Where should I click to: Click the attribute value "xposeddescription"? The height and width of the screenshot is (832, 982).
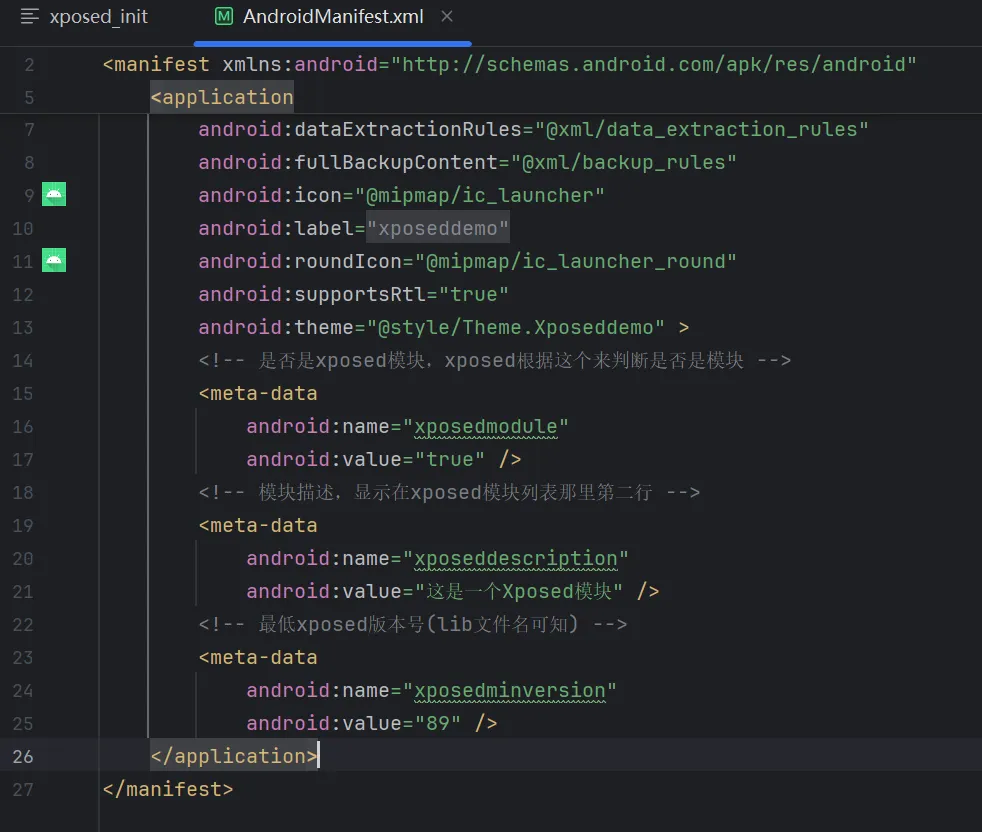click(x=515, y=559)
